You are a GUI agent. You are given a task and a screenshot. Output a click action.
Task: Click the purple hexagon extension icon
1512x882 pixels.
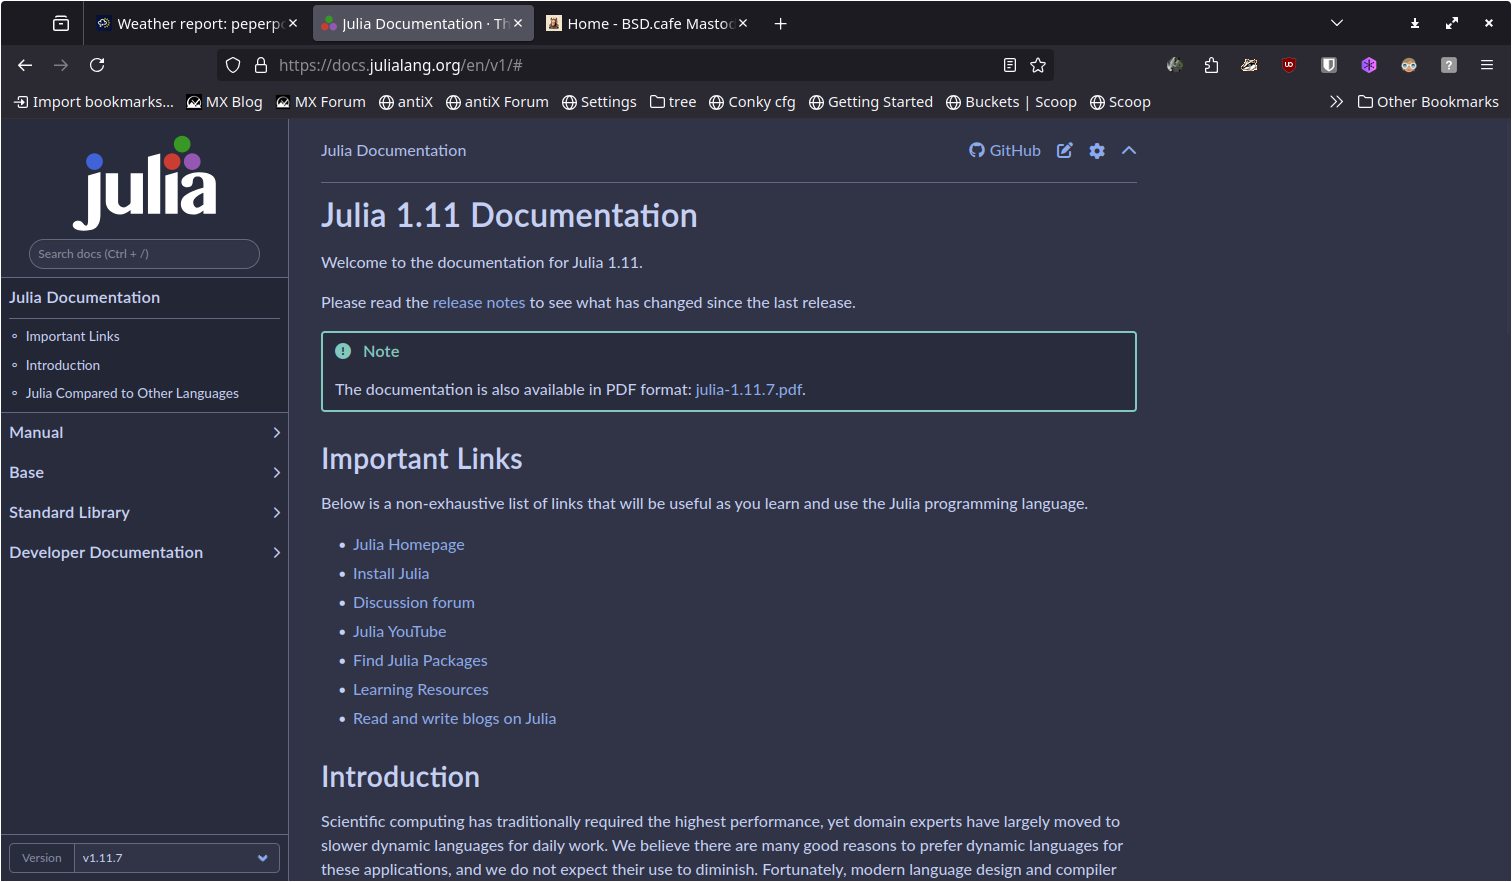click(x=1369, y=65)
